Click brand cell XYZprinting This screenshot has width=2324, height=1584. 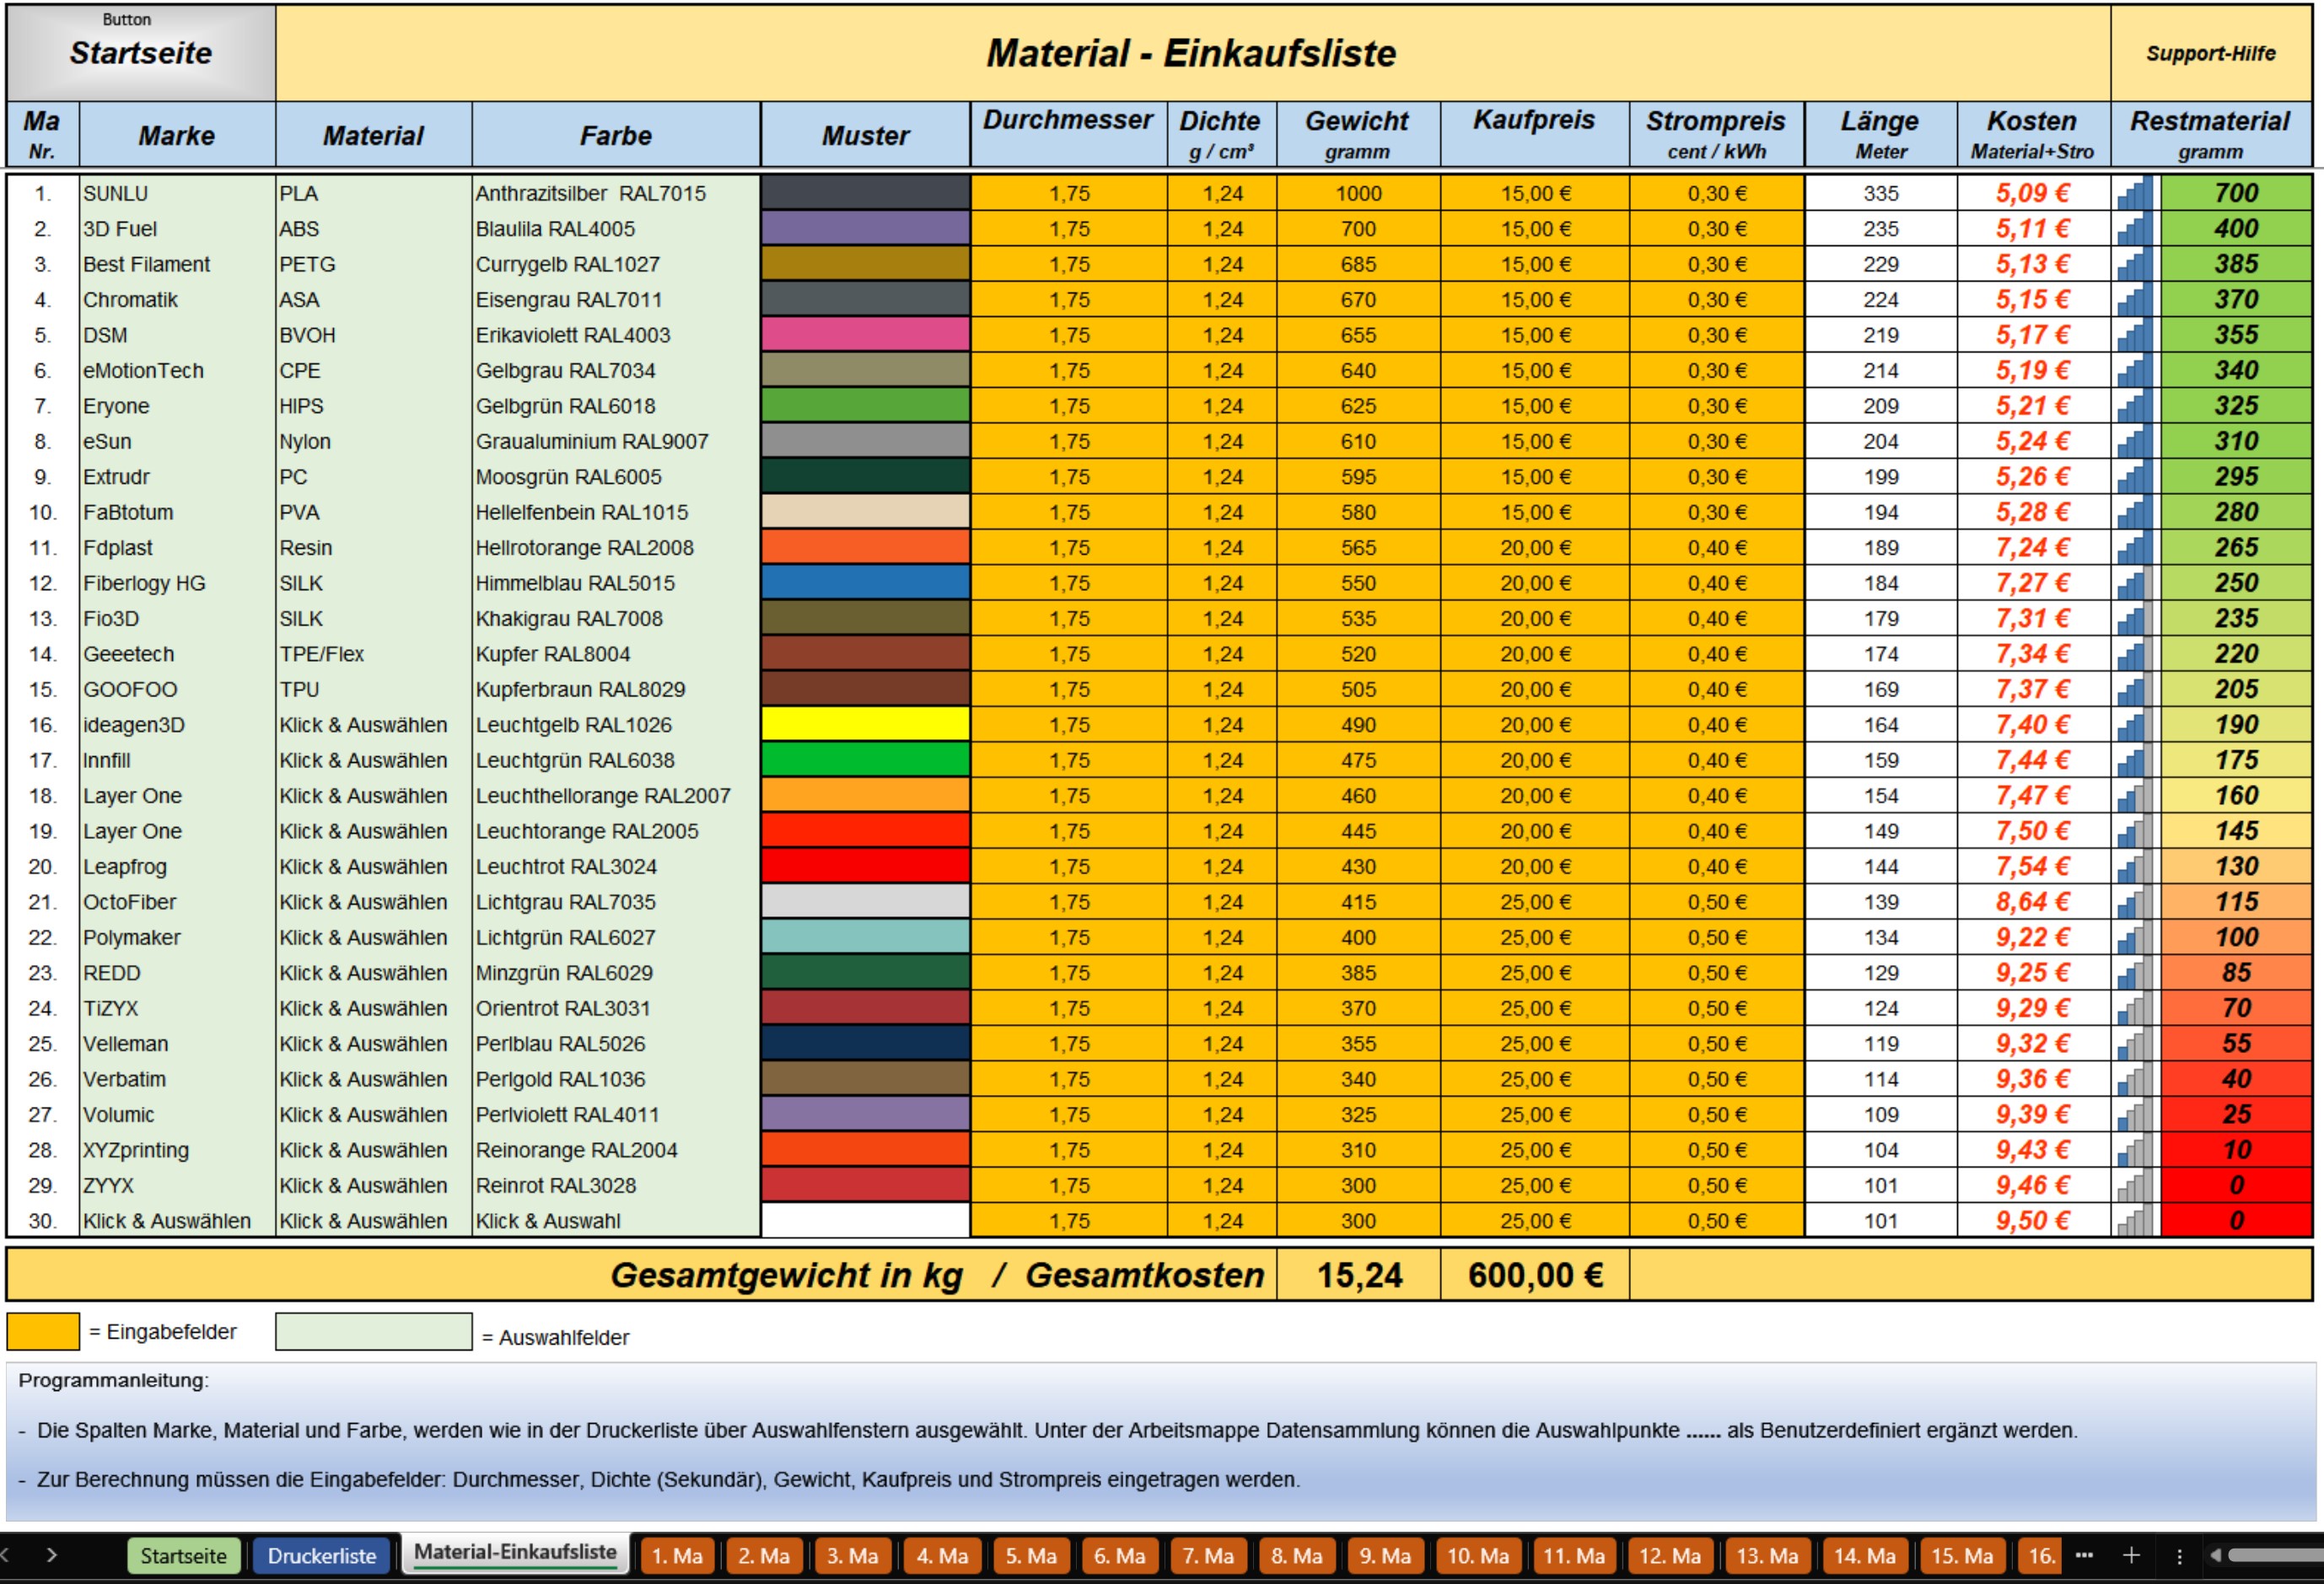(177, 1150)
